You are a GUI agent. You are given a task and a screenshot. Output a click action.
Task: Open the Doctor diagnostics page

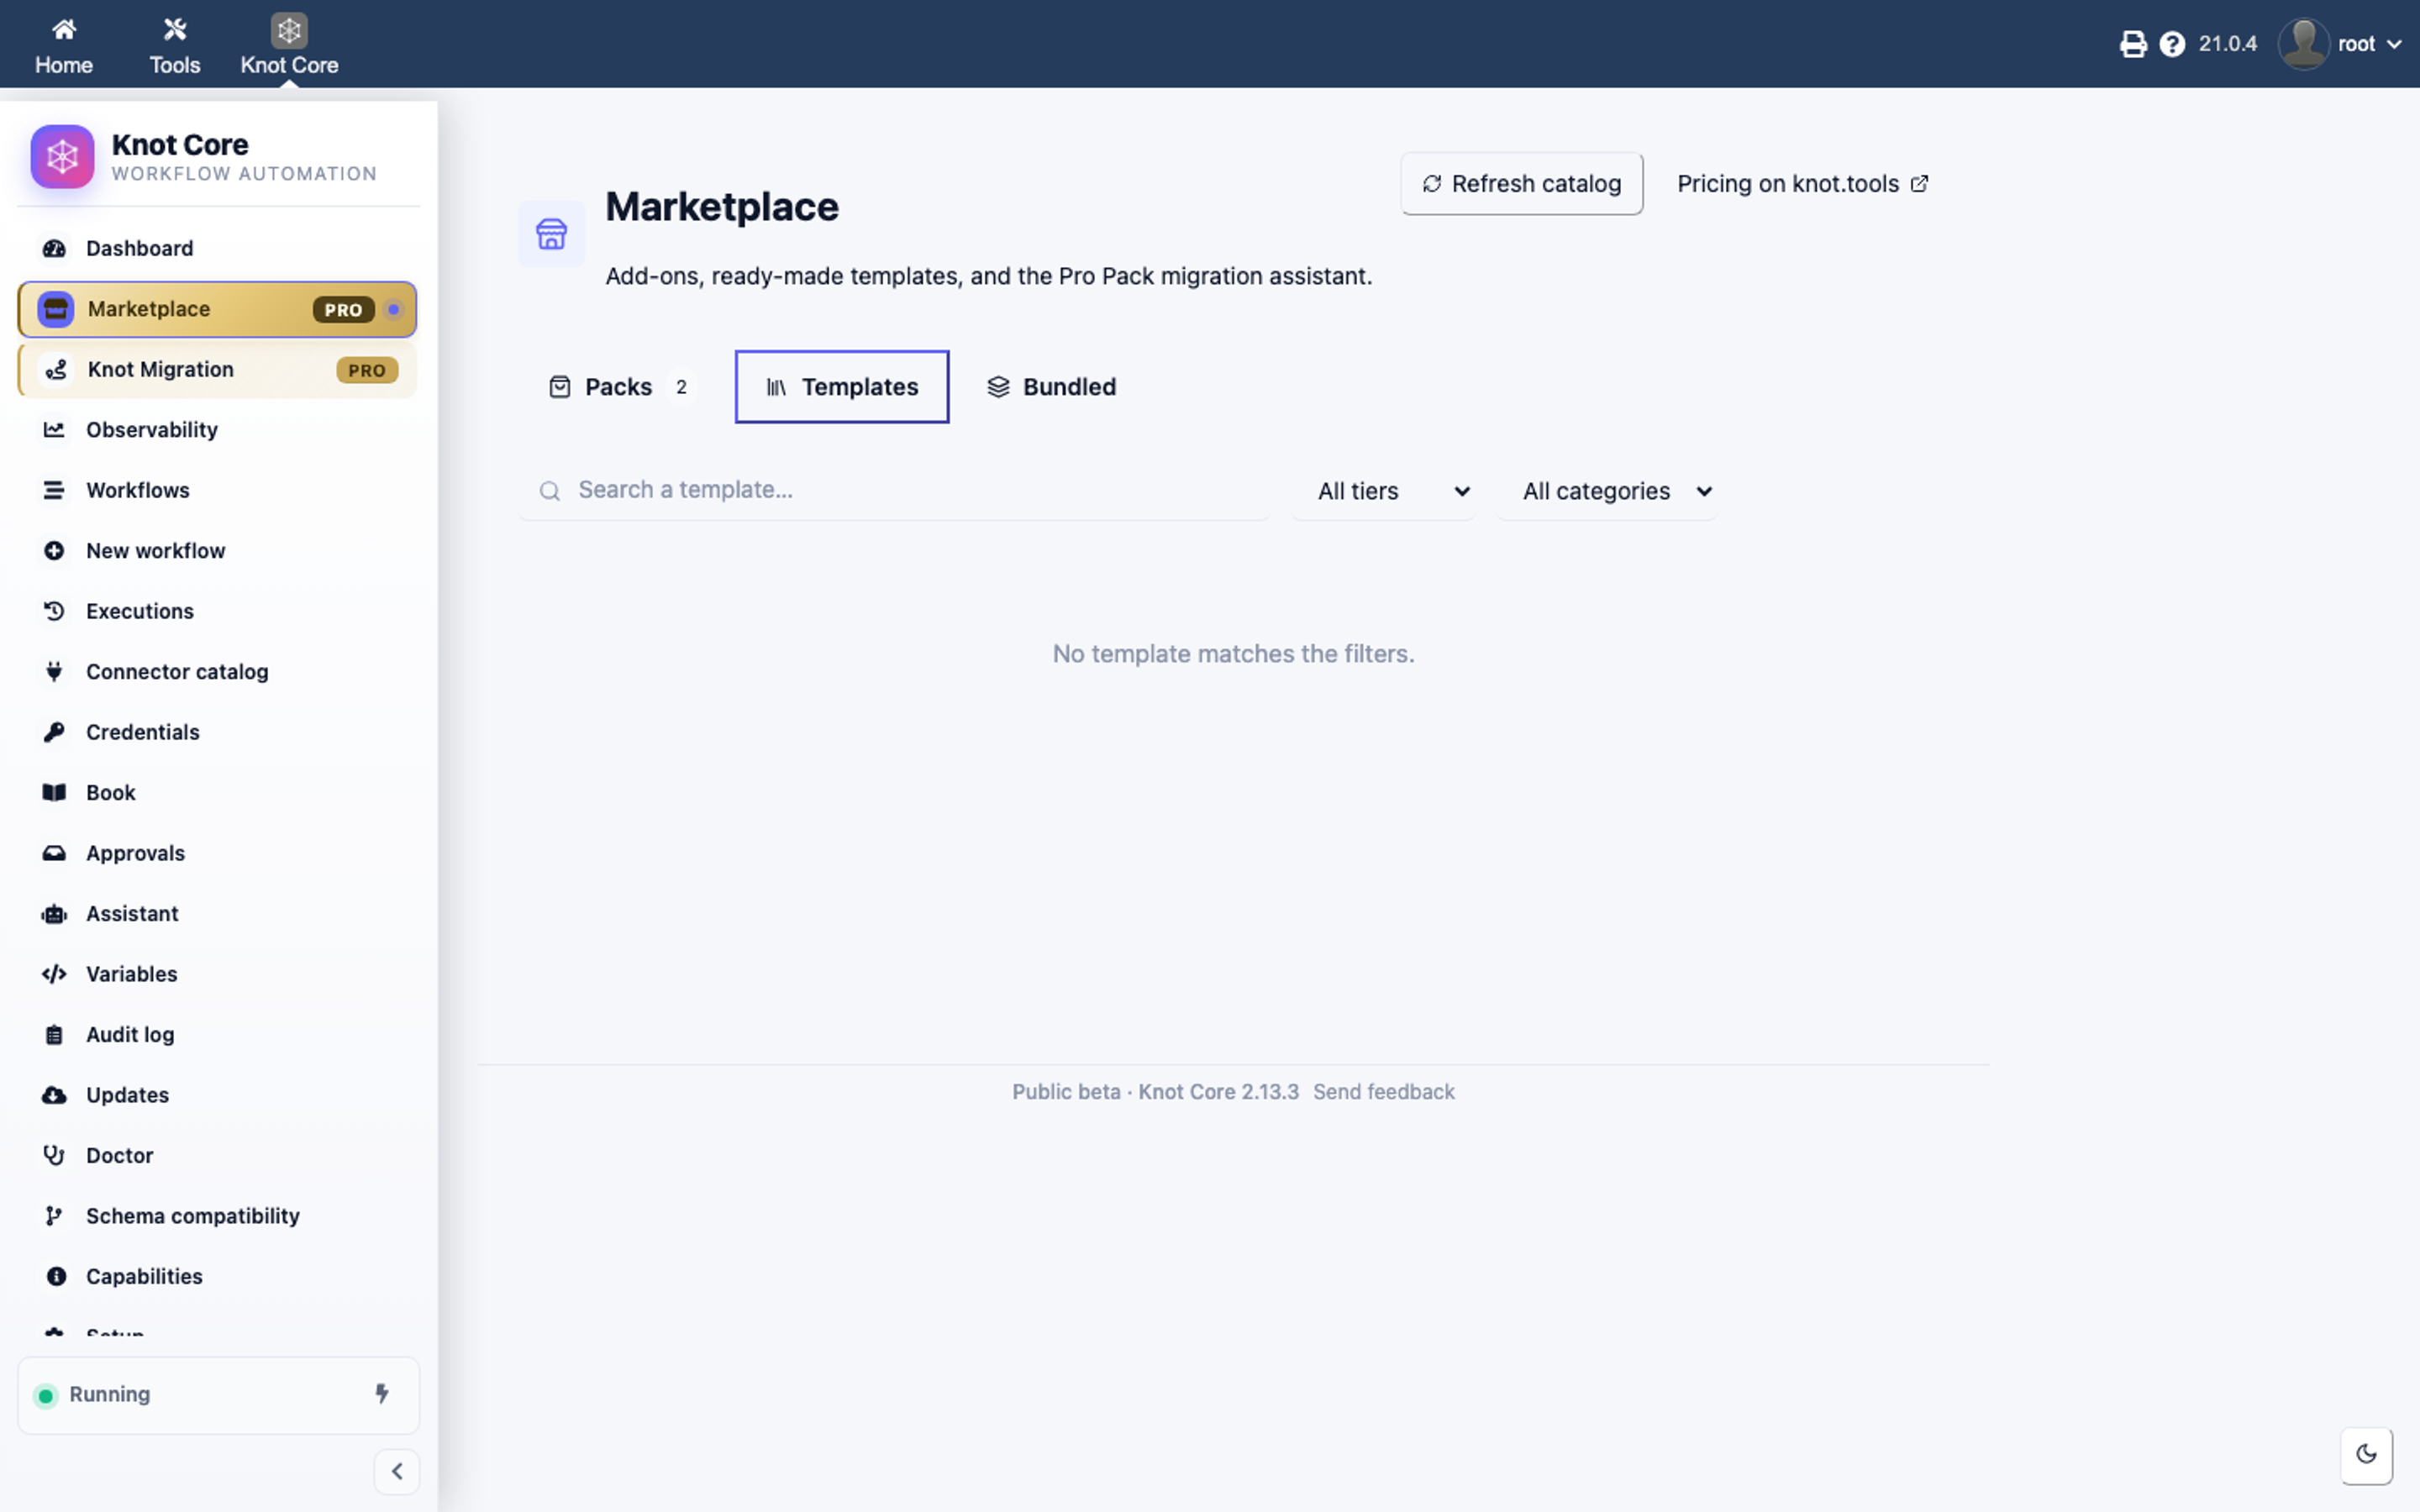[217, 1156]
